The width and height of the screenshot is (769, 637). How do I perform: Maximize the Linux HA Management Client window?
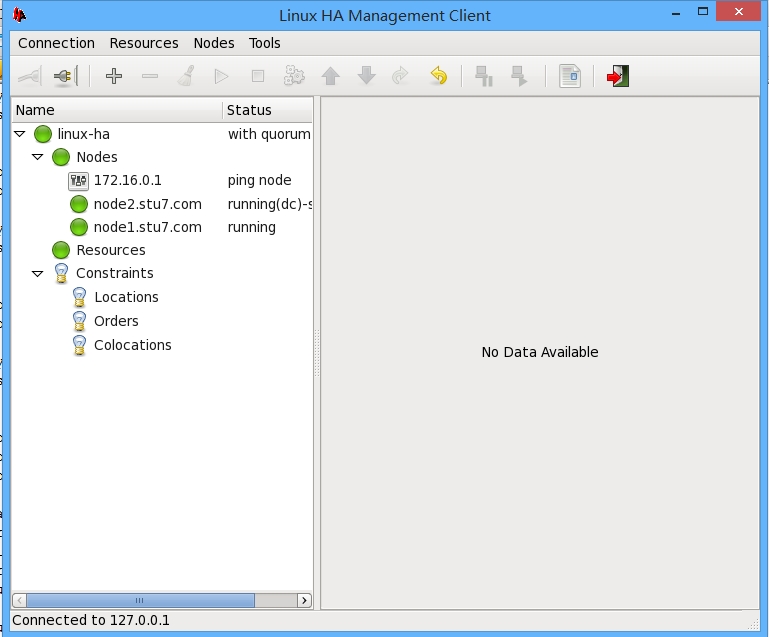pos(703,12)
